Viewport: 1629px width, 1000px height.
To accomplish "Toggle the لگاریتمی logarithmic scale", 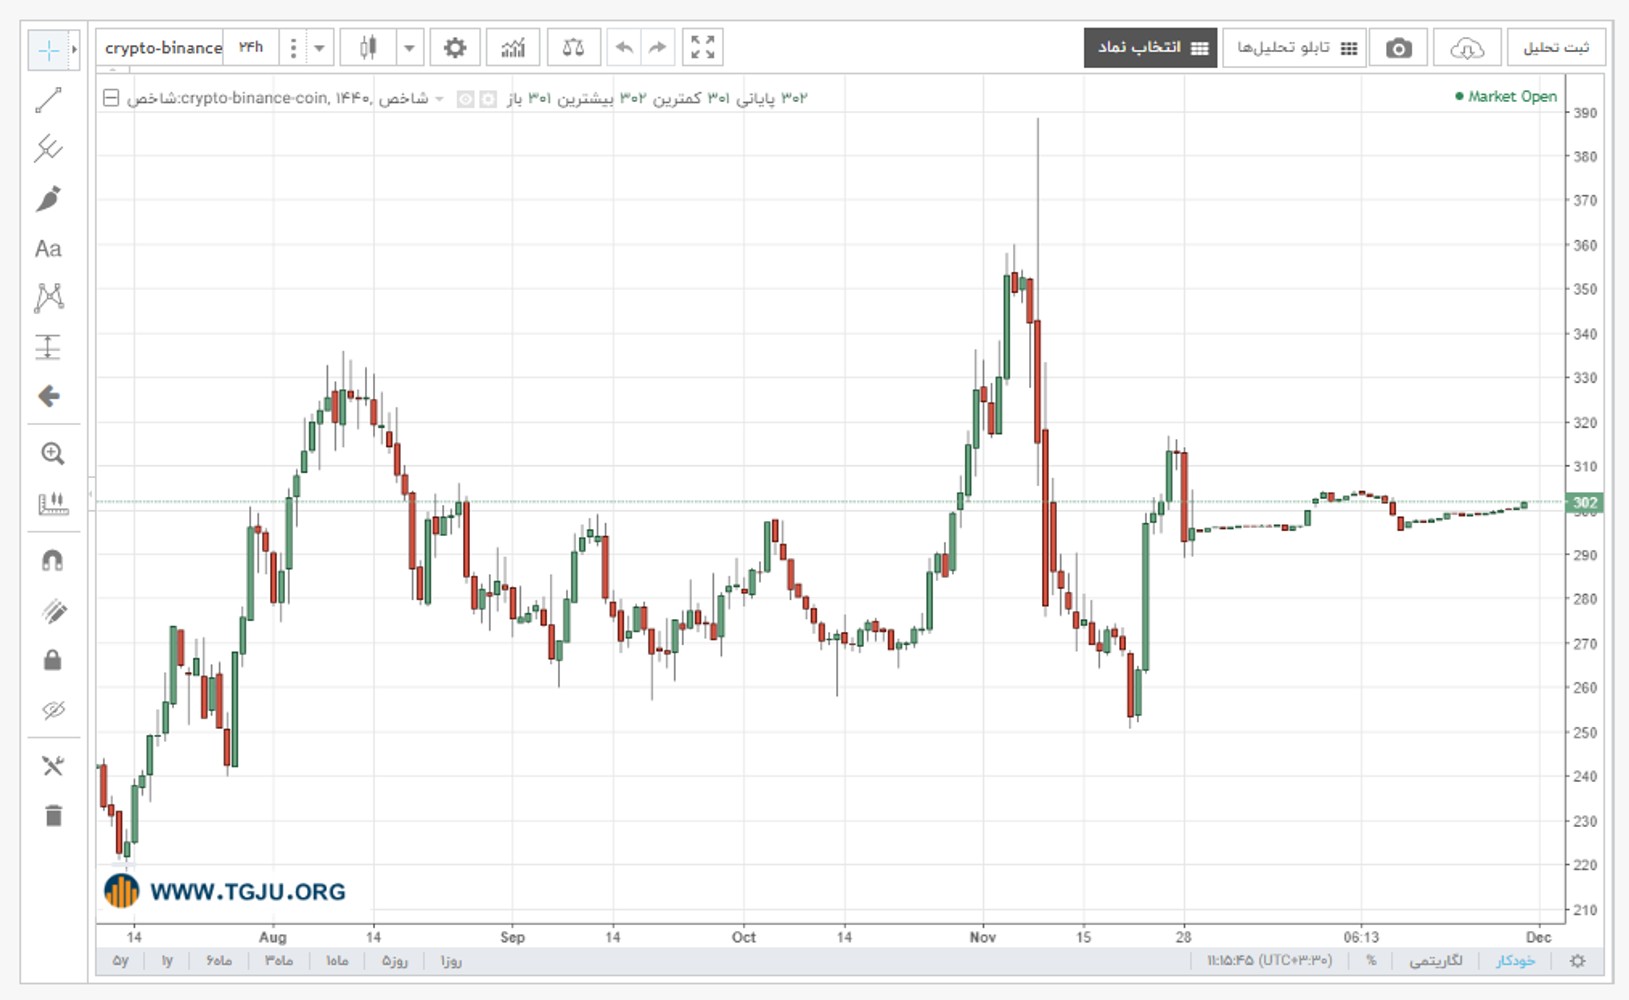I will (x=1436, y=961).
